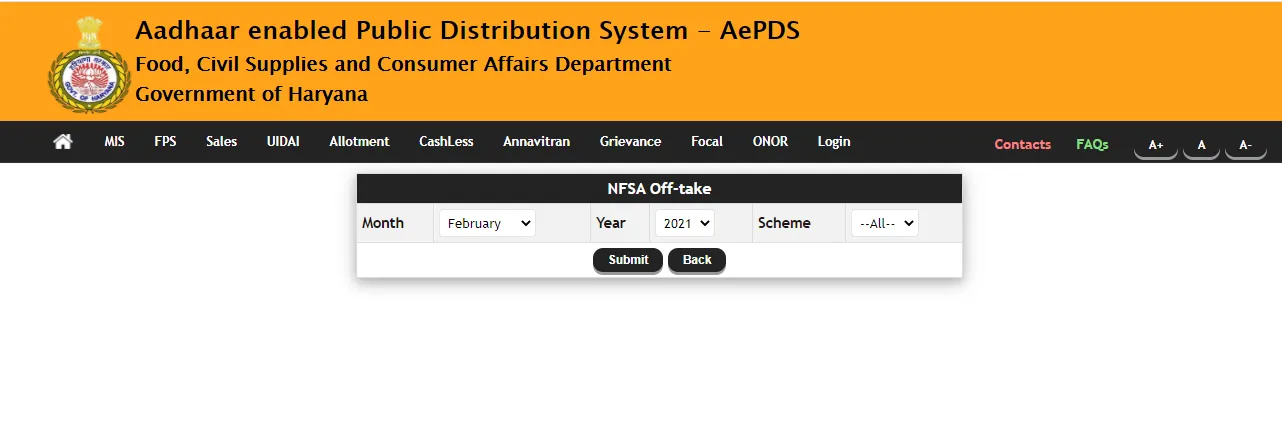Image resolution: width=1282 pixels, height=442 pixels.
Task: Click the 'NFSA Off-take' panel heading
Action: (x=660, y=188)
